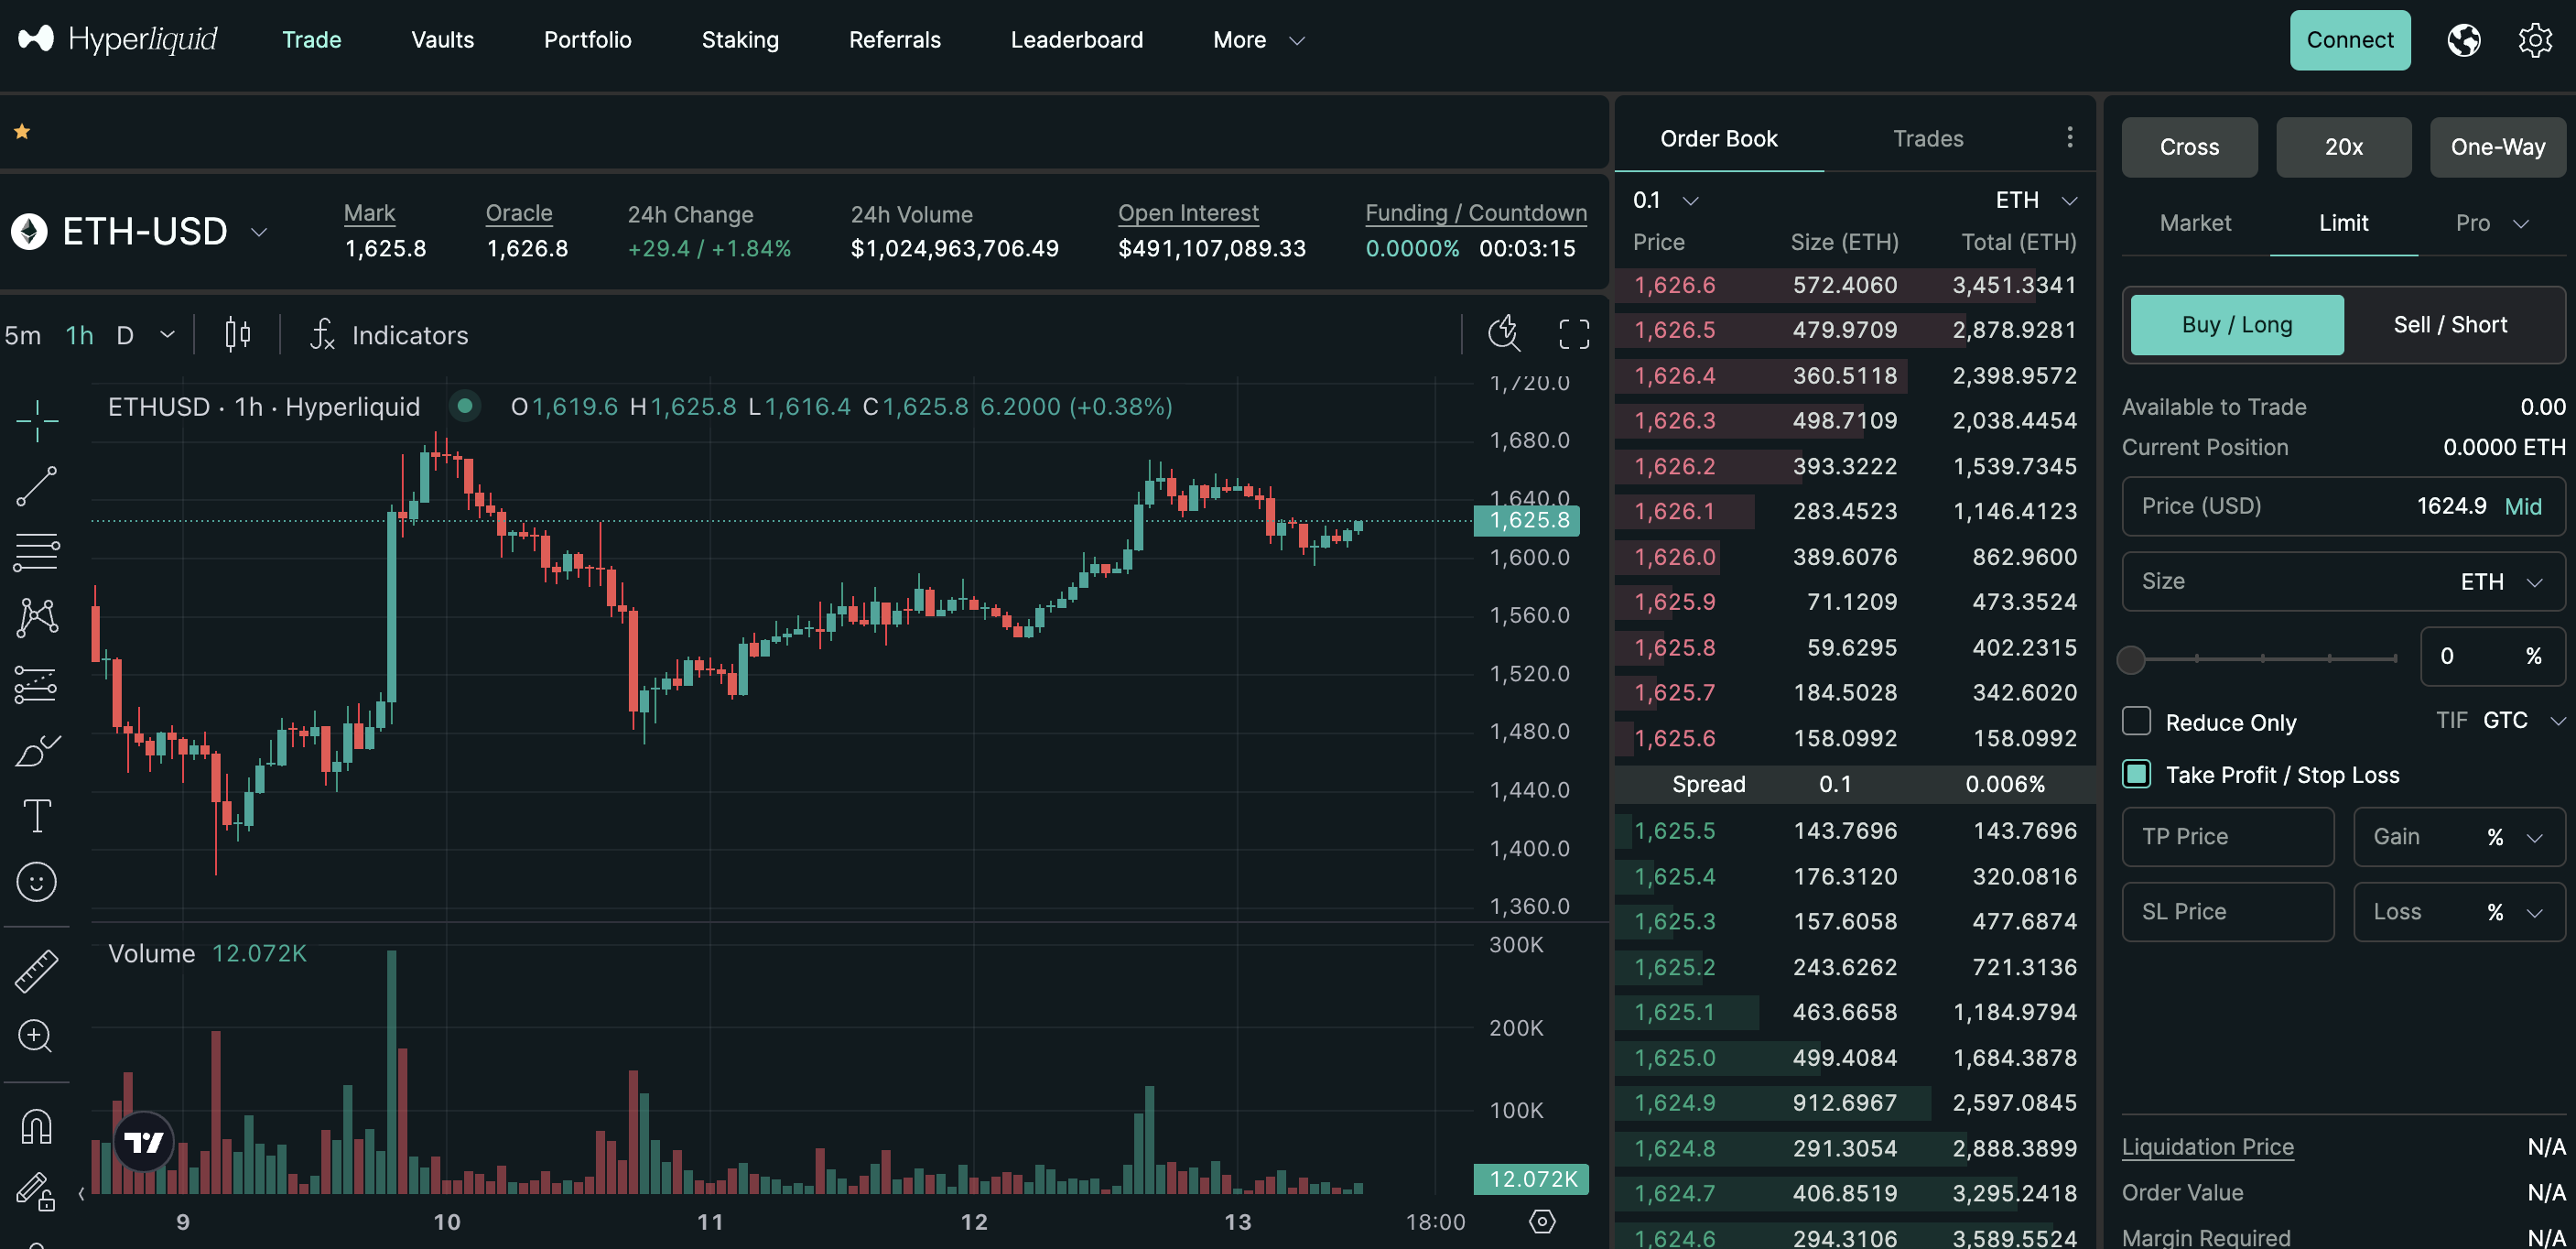Activate the chart zoom-in tool
Screen dimensions: 2576x1249
pos(36,1036)
